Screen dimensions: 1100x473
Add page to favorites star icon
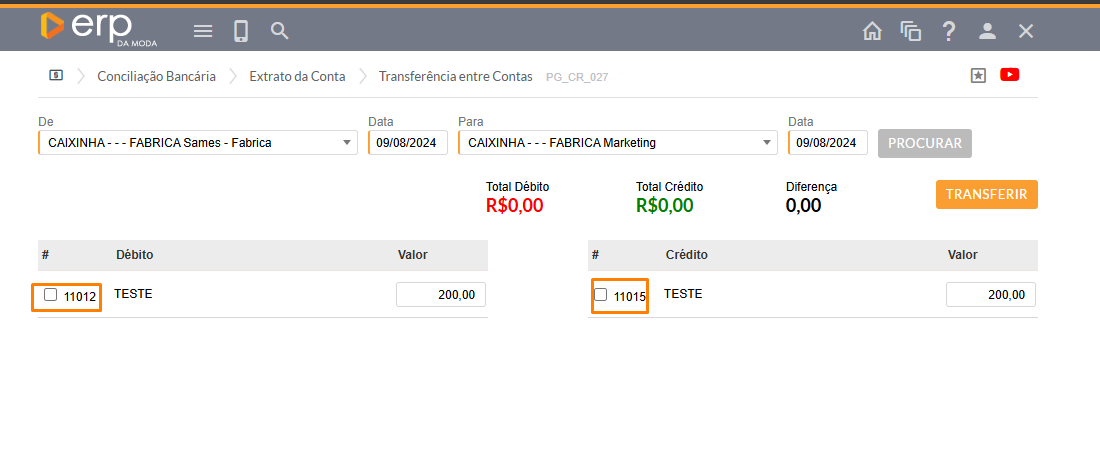(978, 76)
